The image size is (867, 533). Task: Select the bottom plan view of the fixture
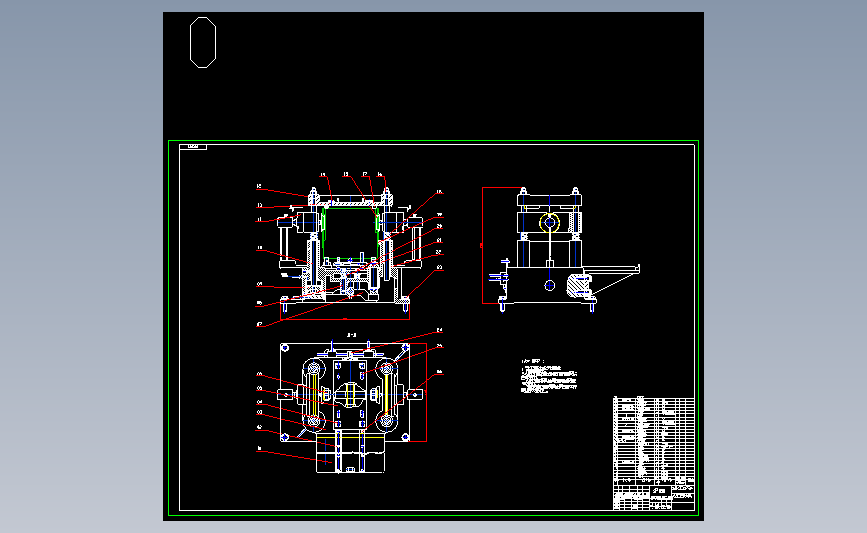point(349,403)
